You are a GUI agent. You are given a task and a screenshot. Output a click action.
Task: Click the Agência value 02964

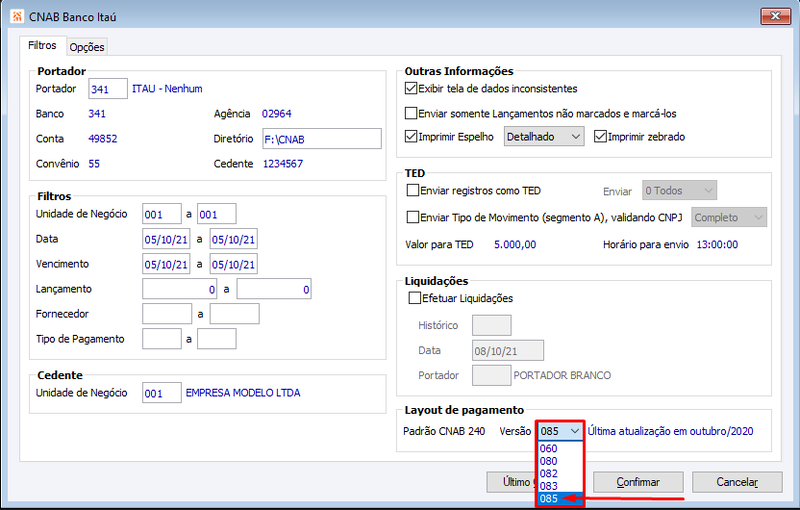coord(277,114)
